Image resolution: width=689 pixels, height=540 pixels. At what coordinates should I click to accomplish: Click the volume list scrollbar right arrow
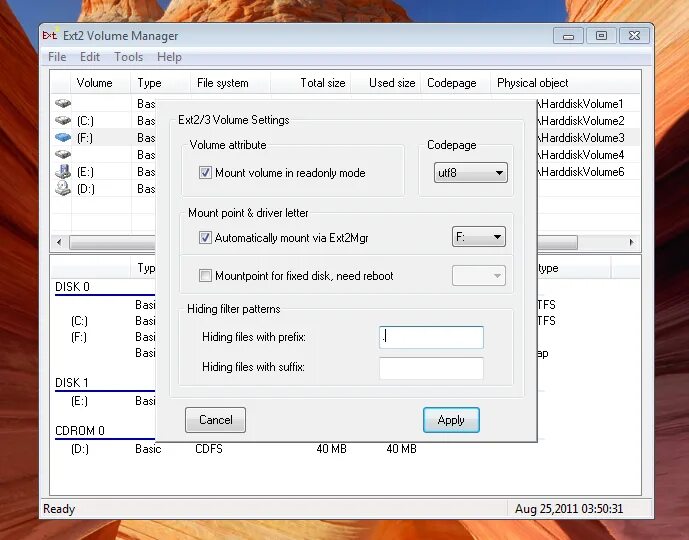[x=631, y=242]
